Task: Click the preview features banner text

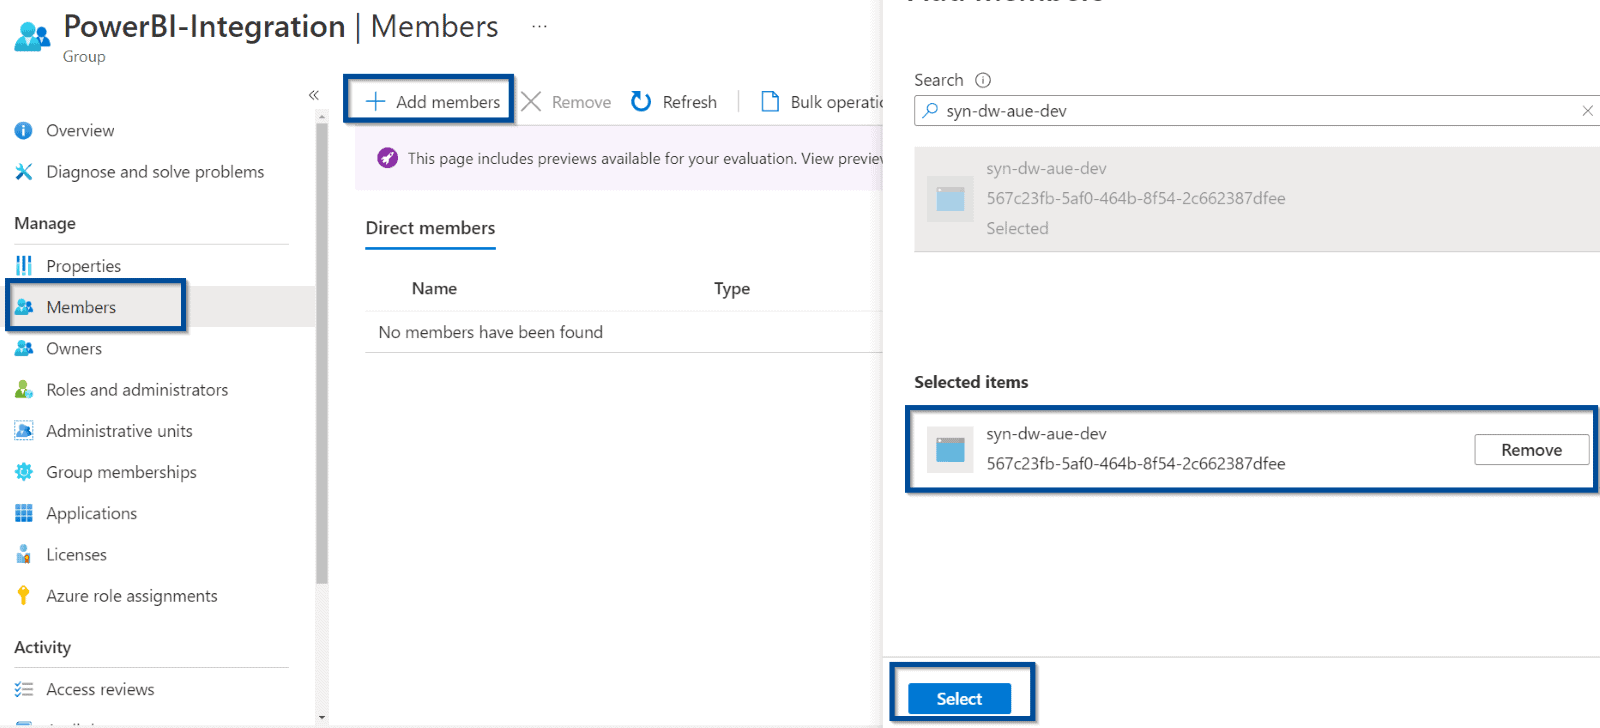Action: (645, 158)
